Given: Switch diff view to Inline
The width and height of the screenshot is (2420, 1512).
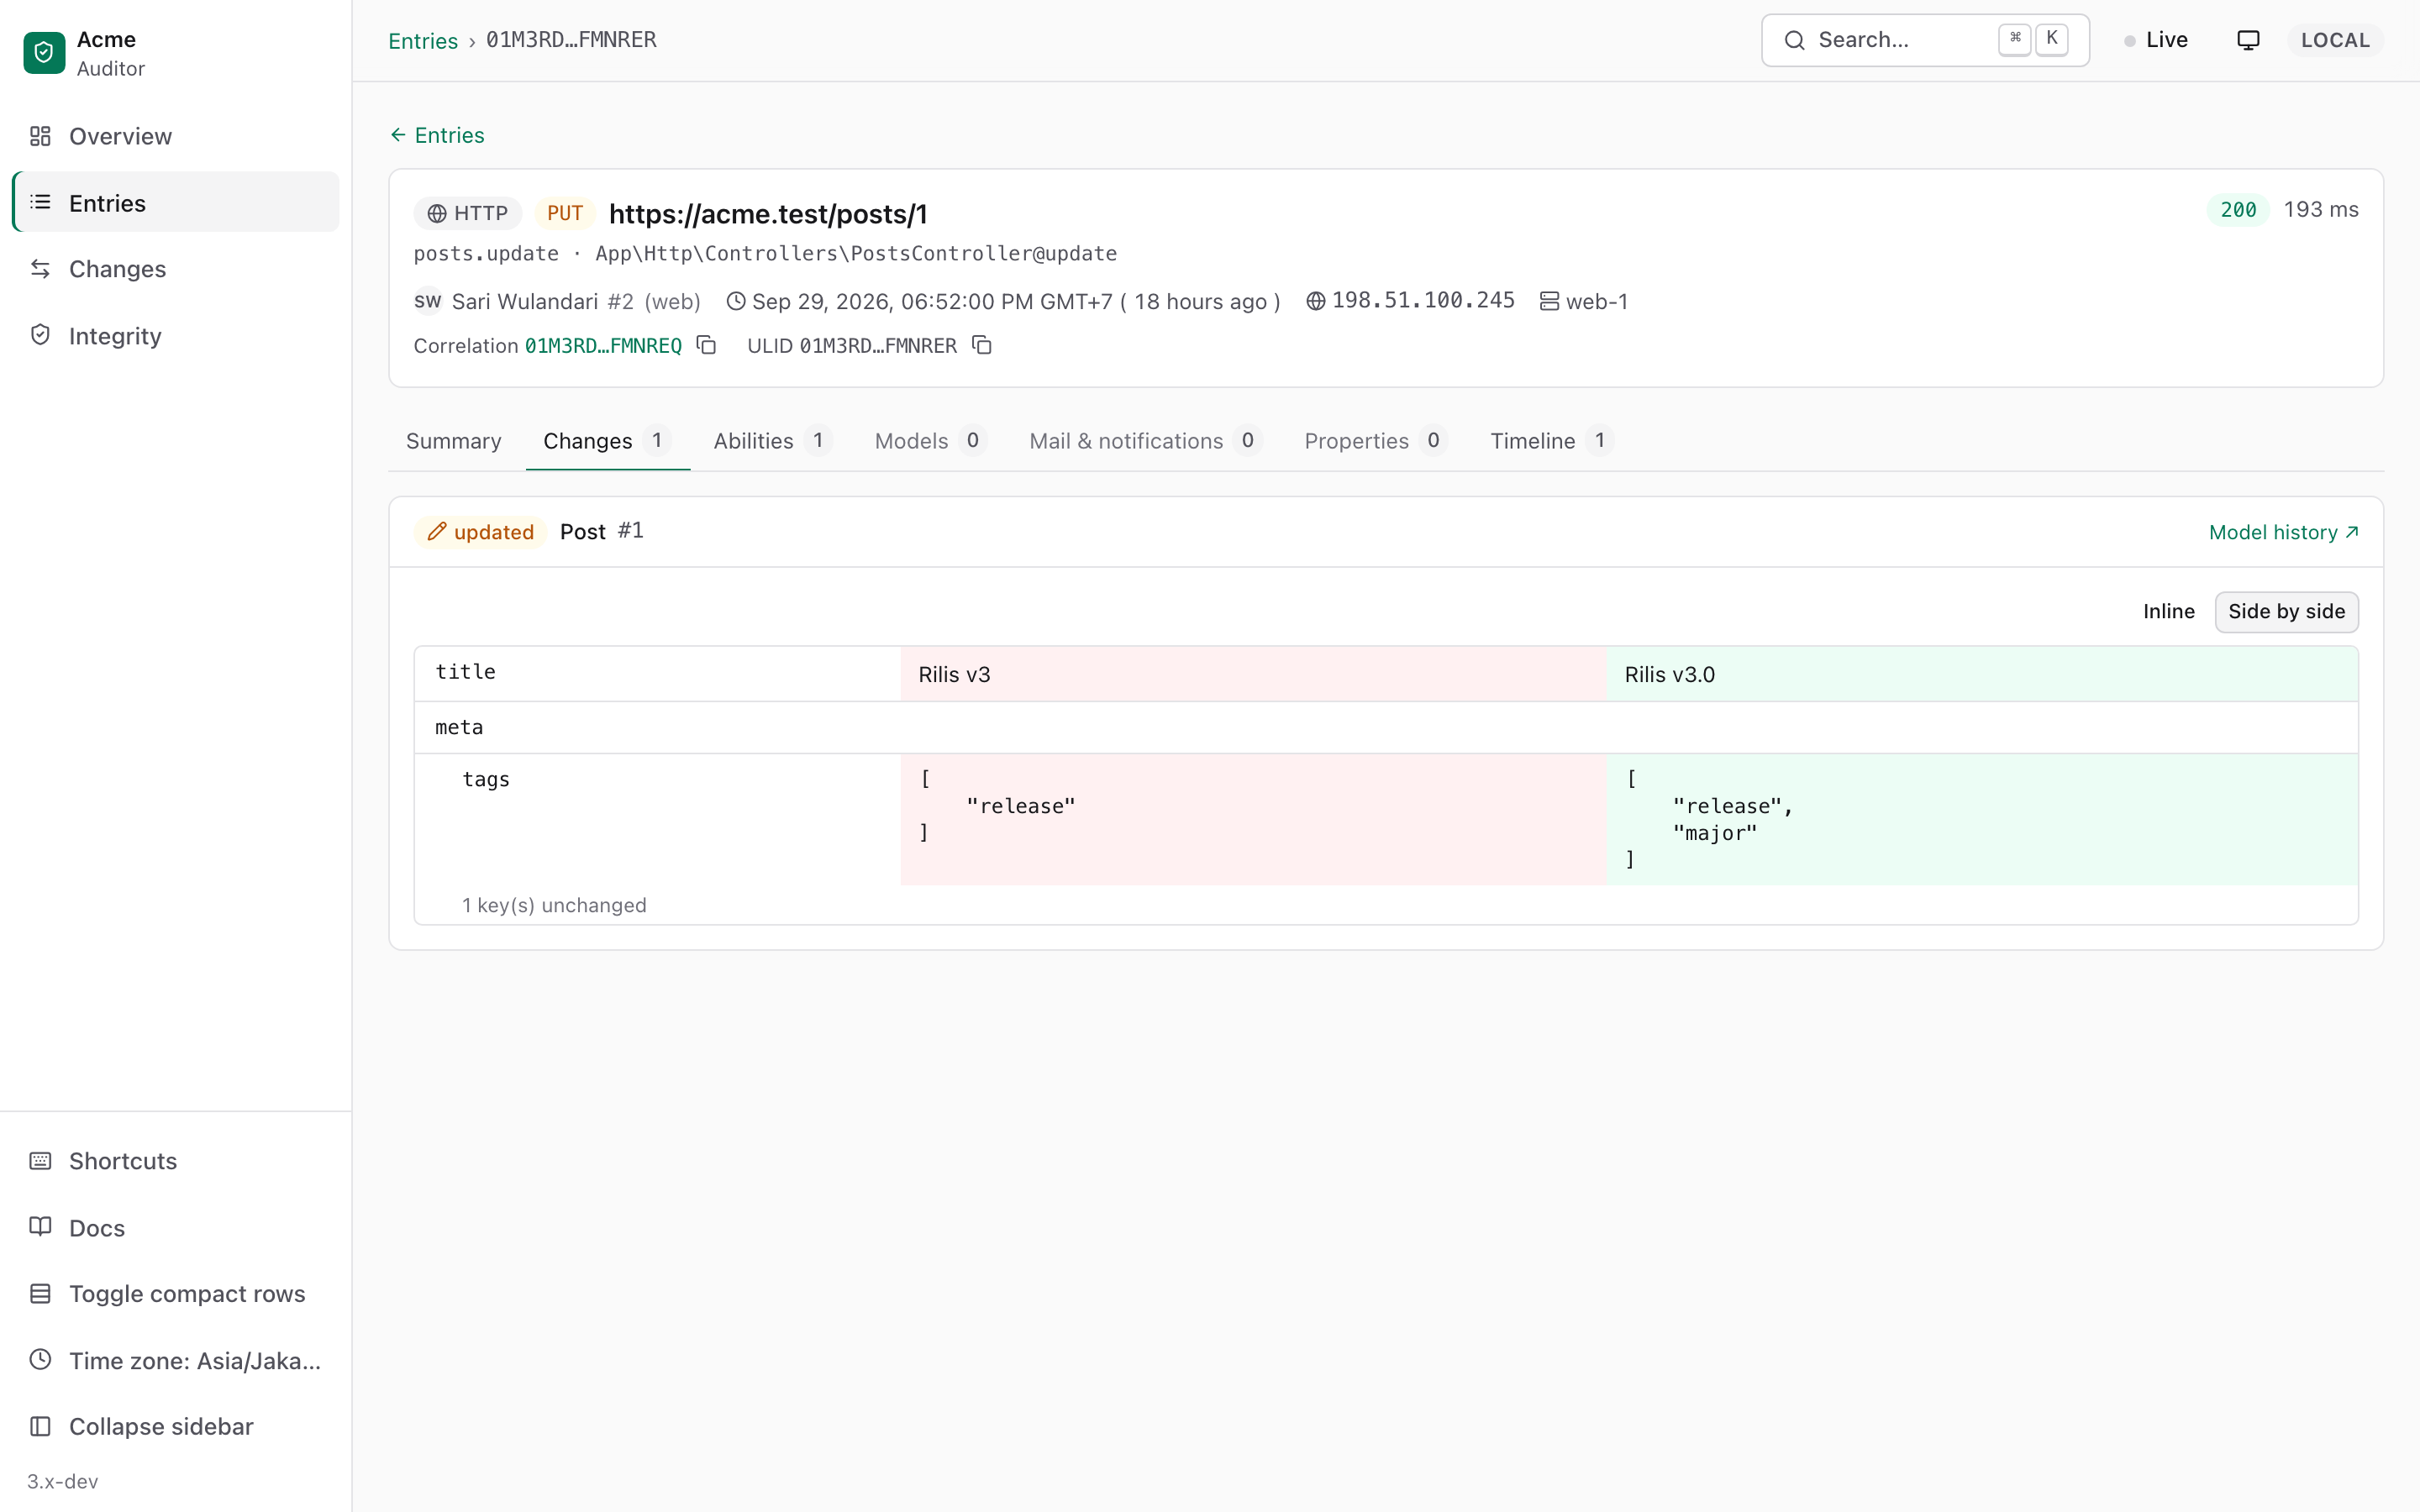Looking at the screenshot, I should tap(2168, 611).
